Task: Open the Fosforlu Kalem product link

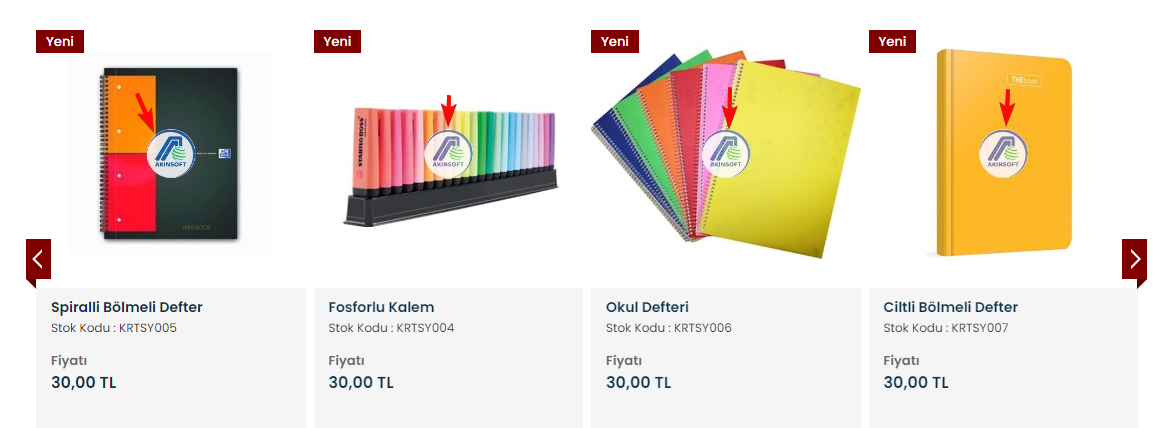Action: pos(381,307)
